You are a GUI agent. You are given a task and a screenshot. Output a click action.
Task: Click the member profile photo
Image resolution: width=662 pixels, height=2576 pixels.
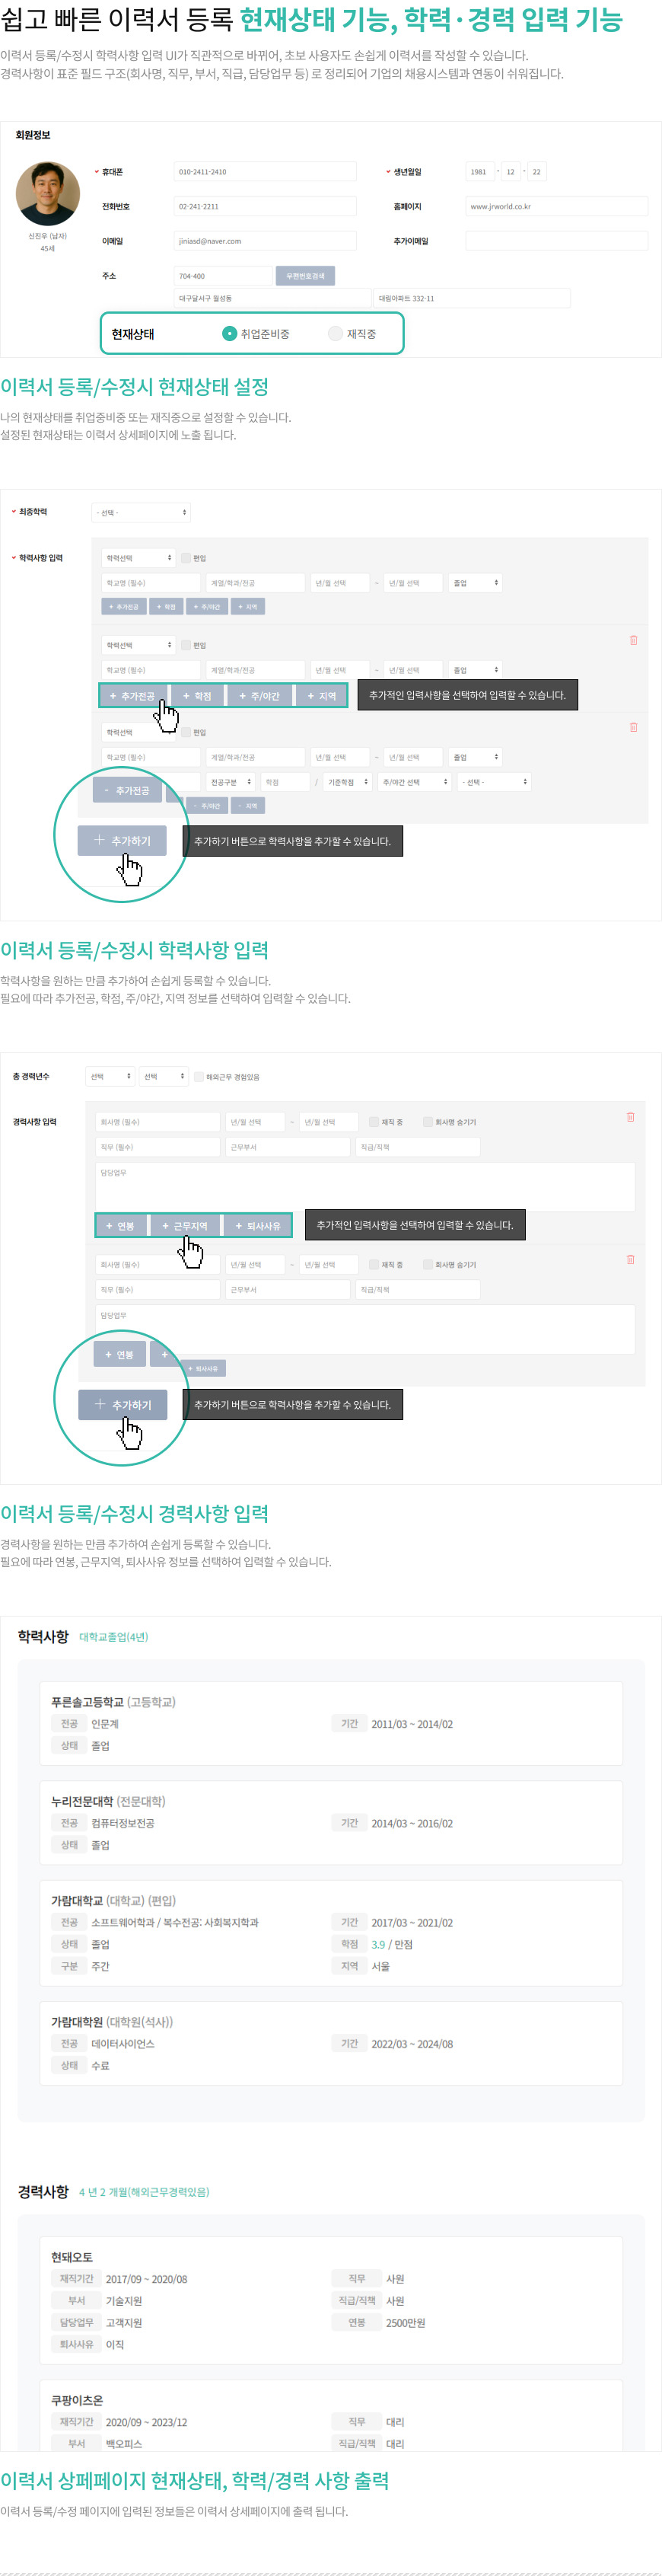tap(48, 194)
